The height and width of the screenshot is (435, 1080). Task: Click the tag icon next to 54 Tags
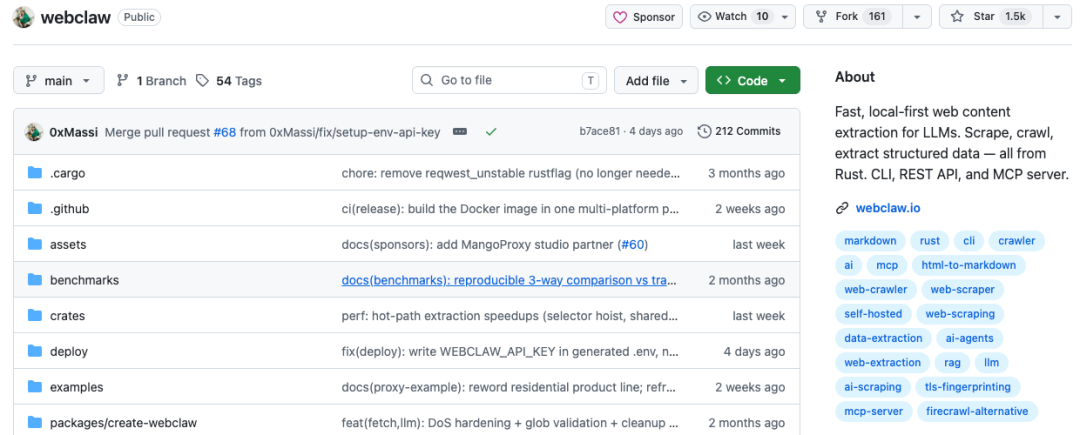tap(202, 81)
